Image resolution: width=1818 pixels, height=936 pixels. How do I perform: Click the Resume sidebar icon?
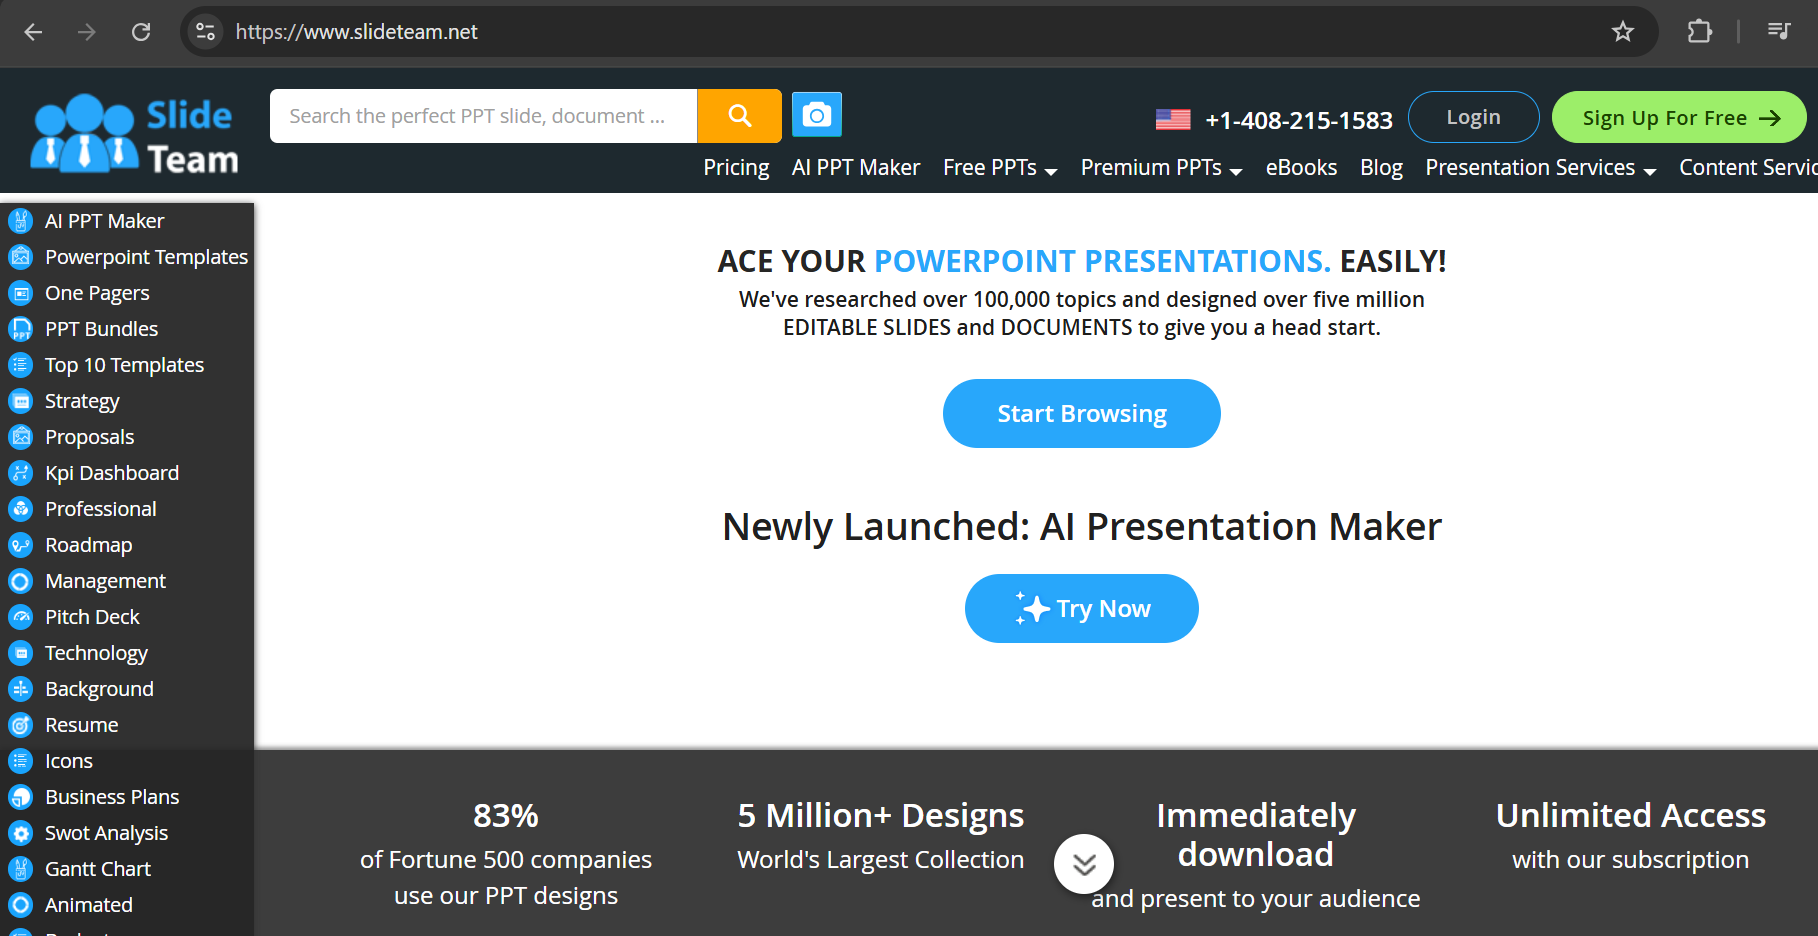pyautogui.click(x=21, y=725)
